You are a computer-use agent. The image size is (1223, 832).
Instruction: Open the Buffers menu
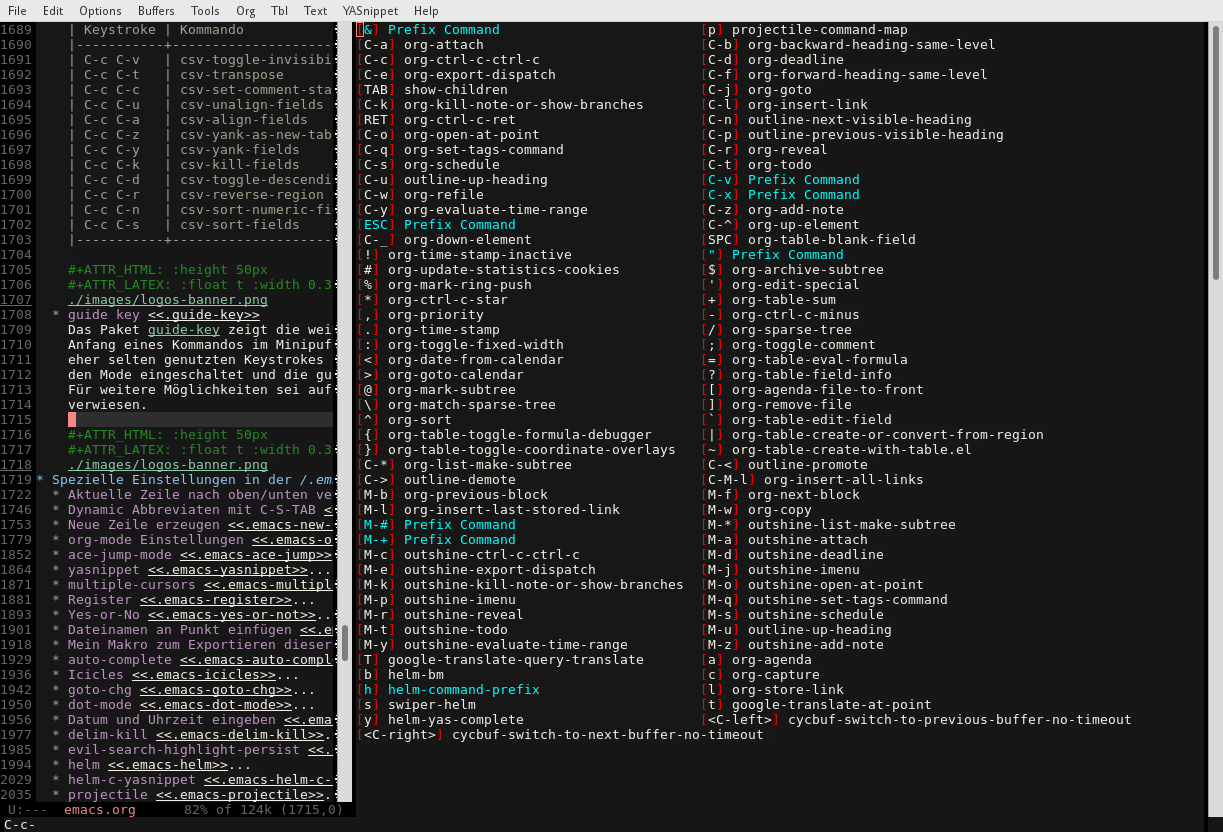[156, 10]
